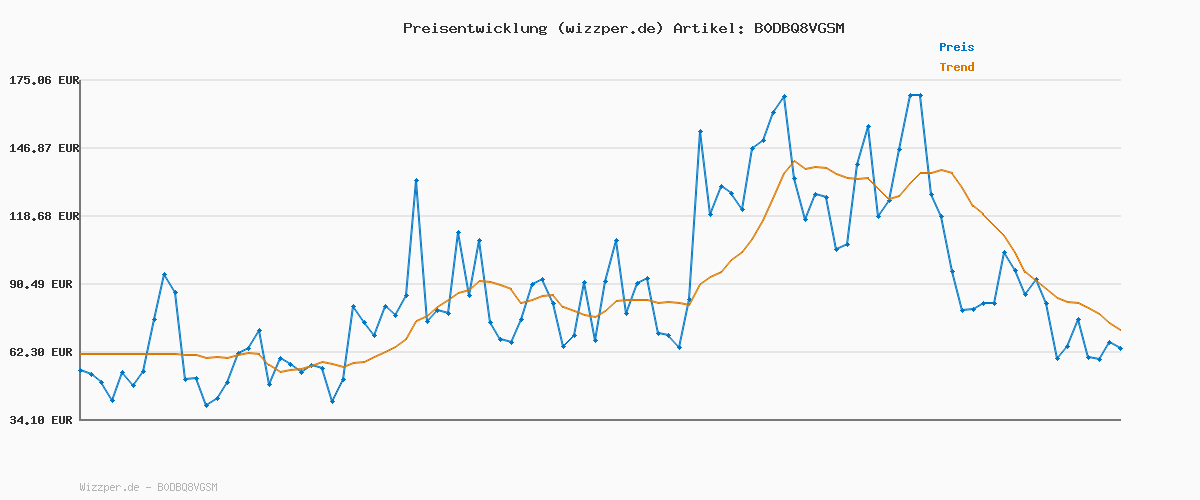Screen dimensions: 1200x500
Task: Click the right end of the orange trend line
Action: 1120,330
